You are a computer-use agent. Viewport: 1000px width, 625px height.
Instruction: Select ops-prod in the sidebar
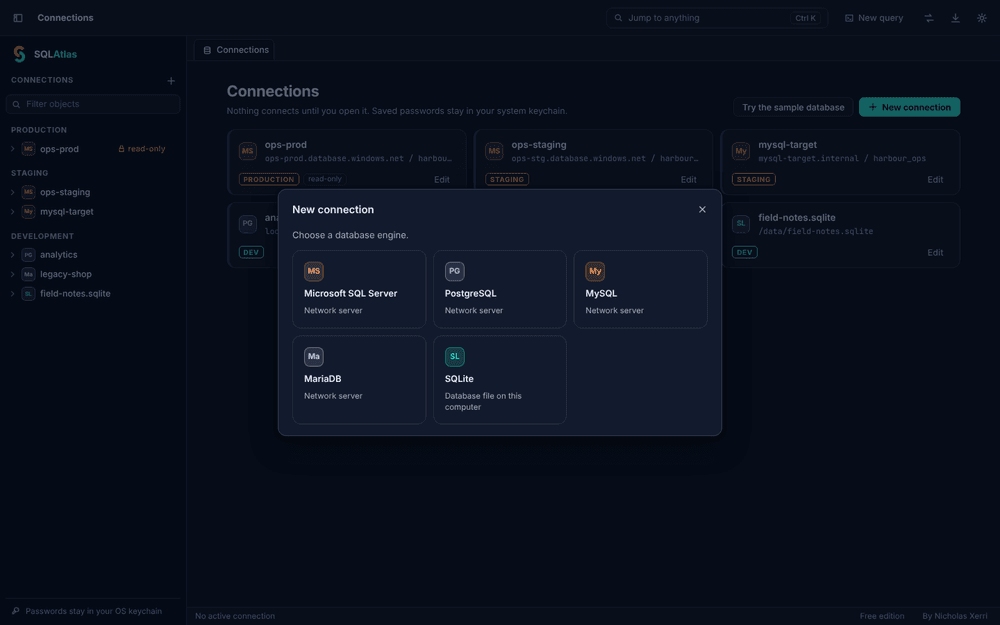click(x=59, y=149)
